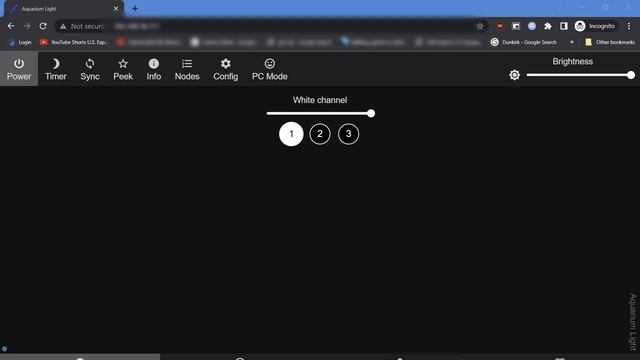Click the Sync button
Image resolution: width=640 pixels, height=360 pixels.
(x=90, y=69)
